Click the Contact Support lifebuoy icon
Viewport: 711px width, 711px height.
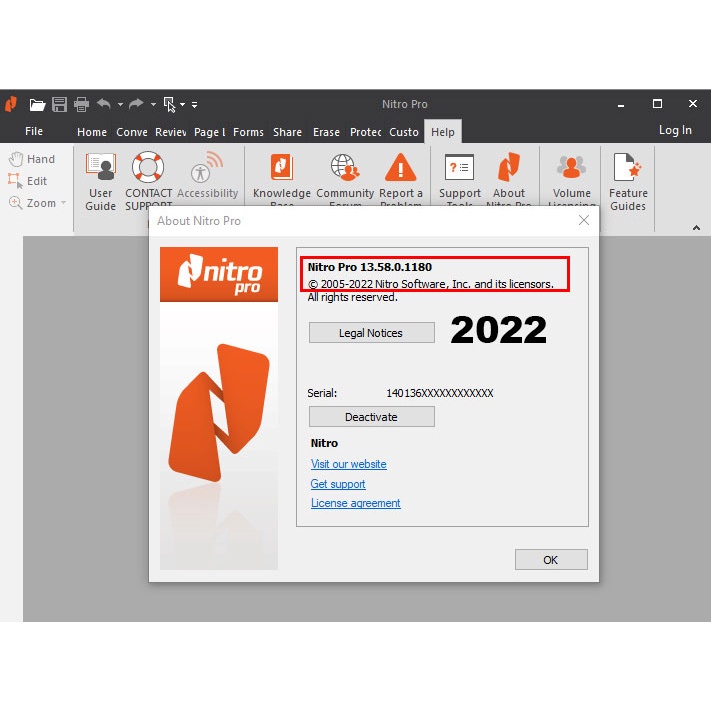148,167
